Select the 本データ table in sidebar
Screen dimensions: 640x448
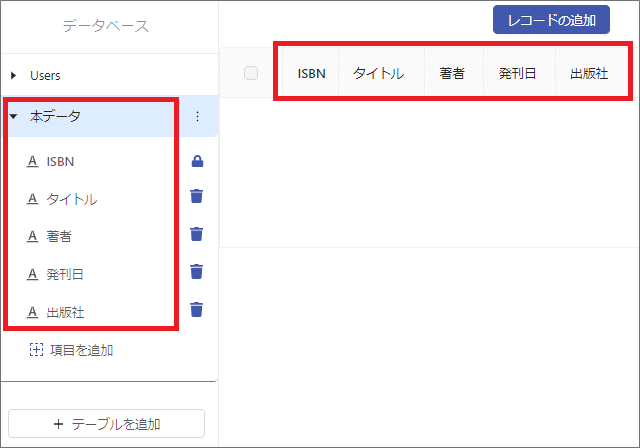pyautogui.click(x=55, y=116)
